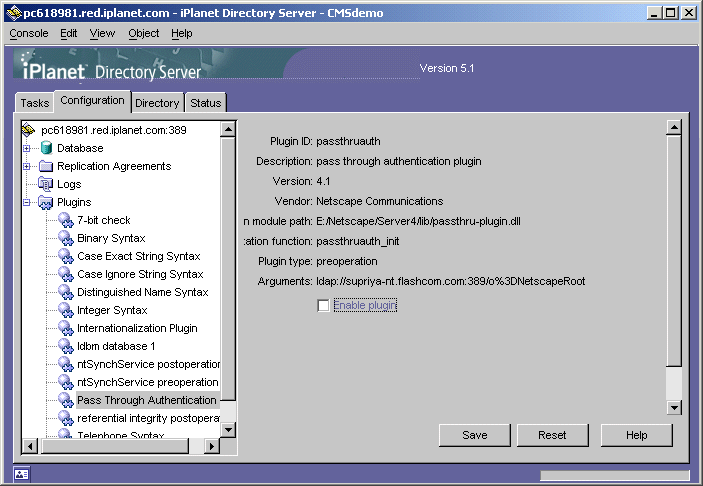This screenshot has width=703, height=486.
Task: Open the Help menu
Action: point(182,33)
